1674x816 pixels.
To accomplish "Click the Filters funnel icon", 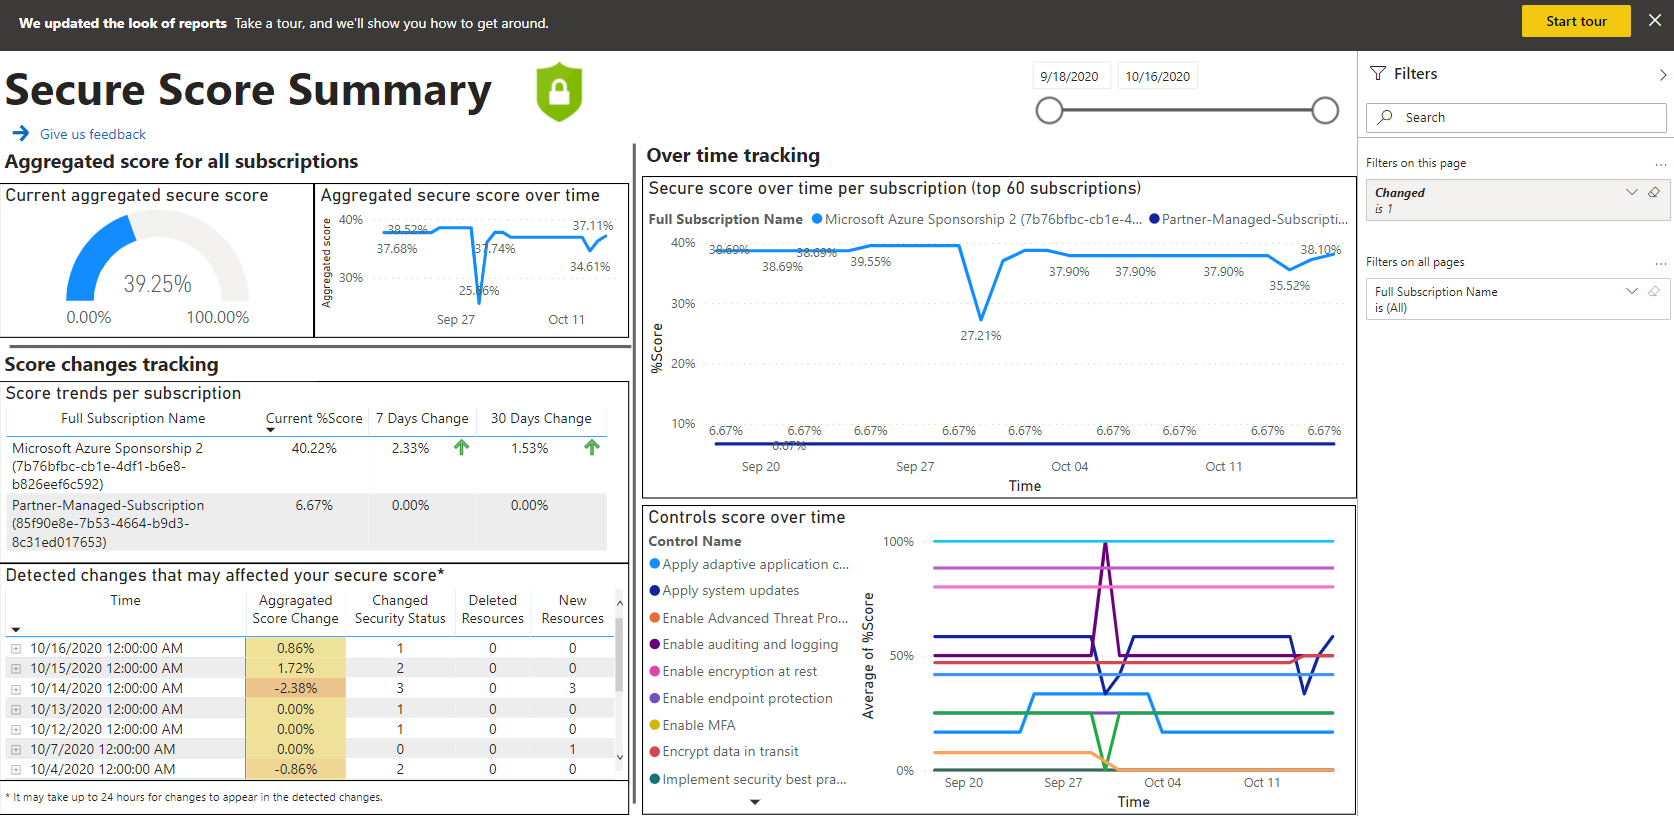I will [x=1378, y=74].
